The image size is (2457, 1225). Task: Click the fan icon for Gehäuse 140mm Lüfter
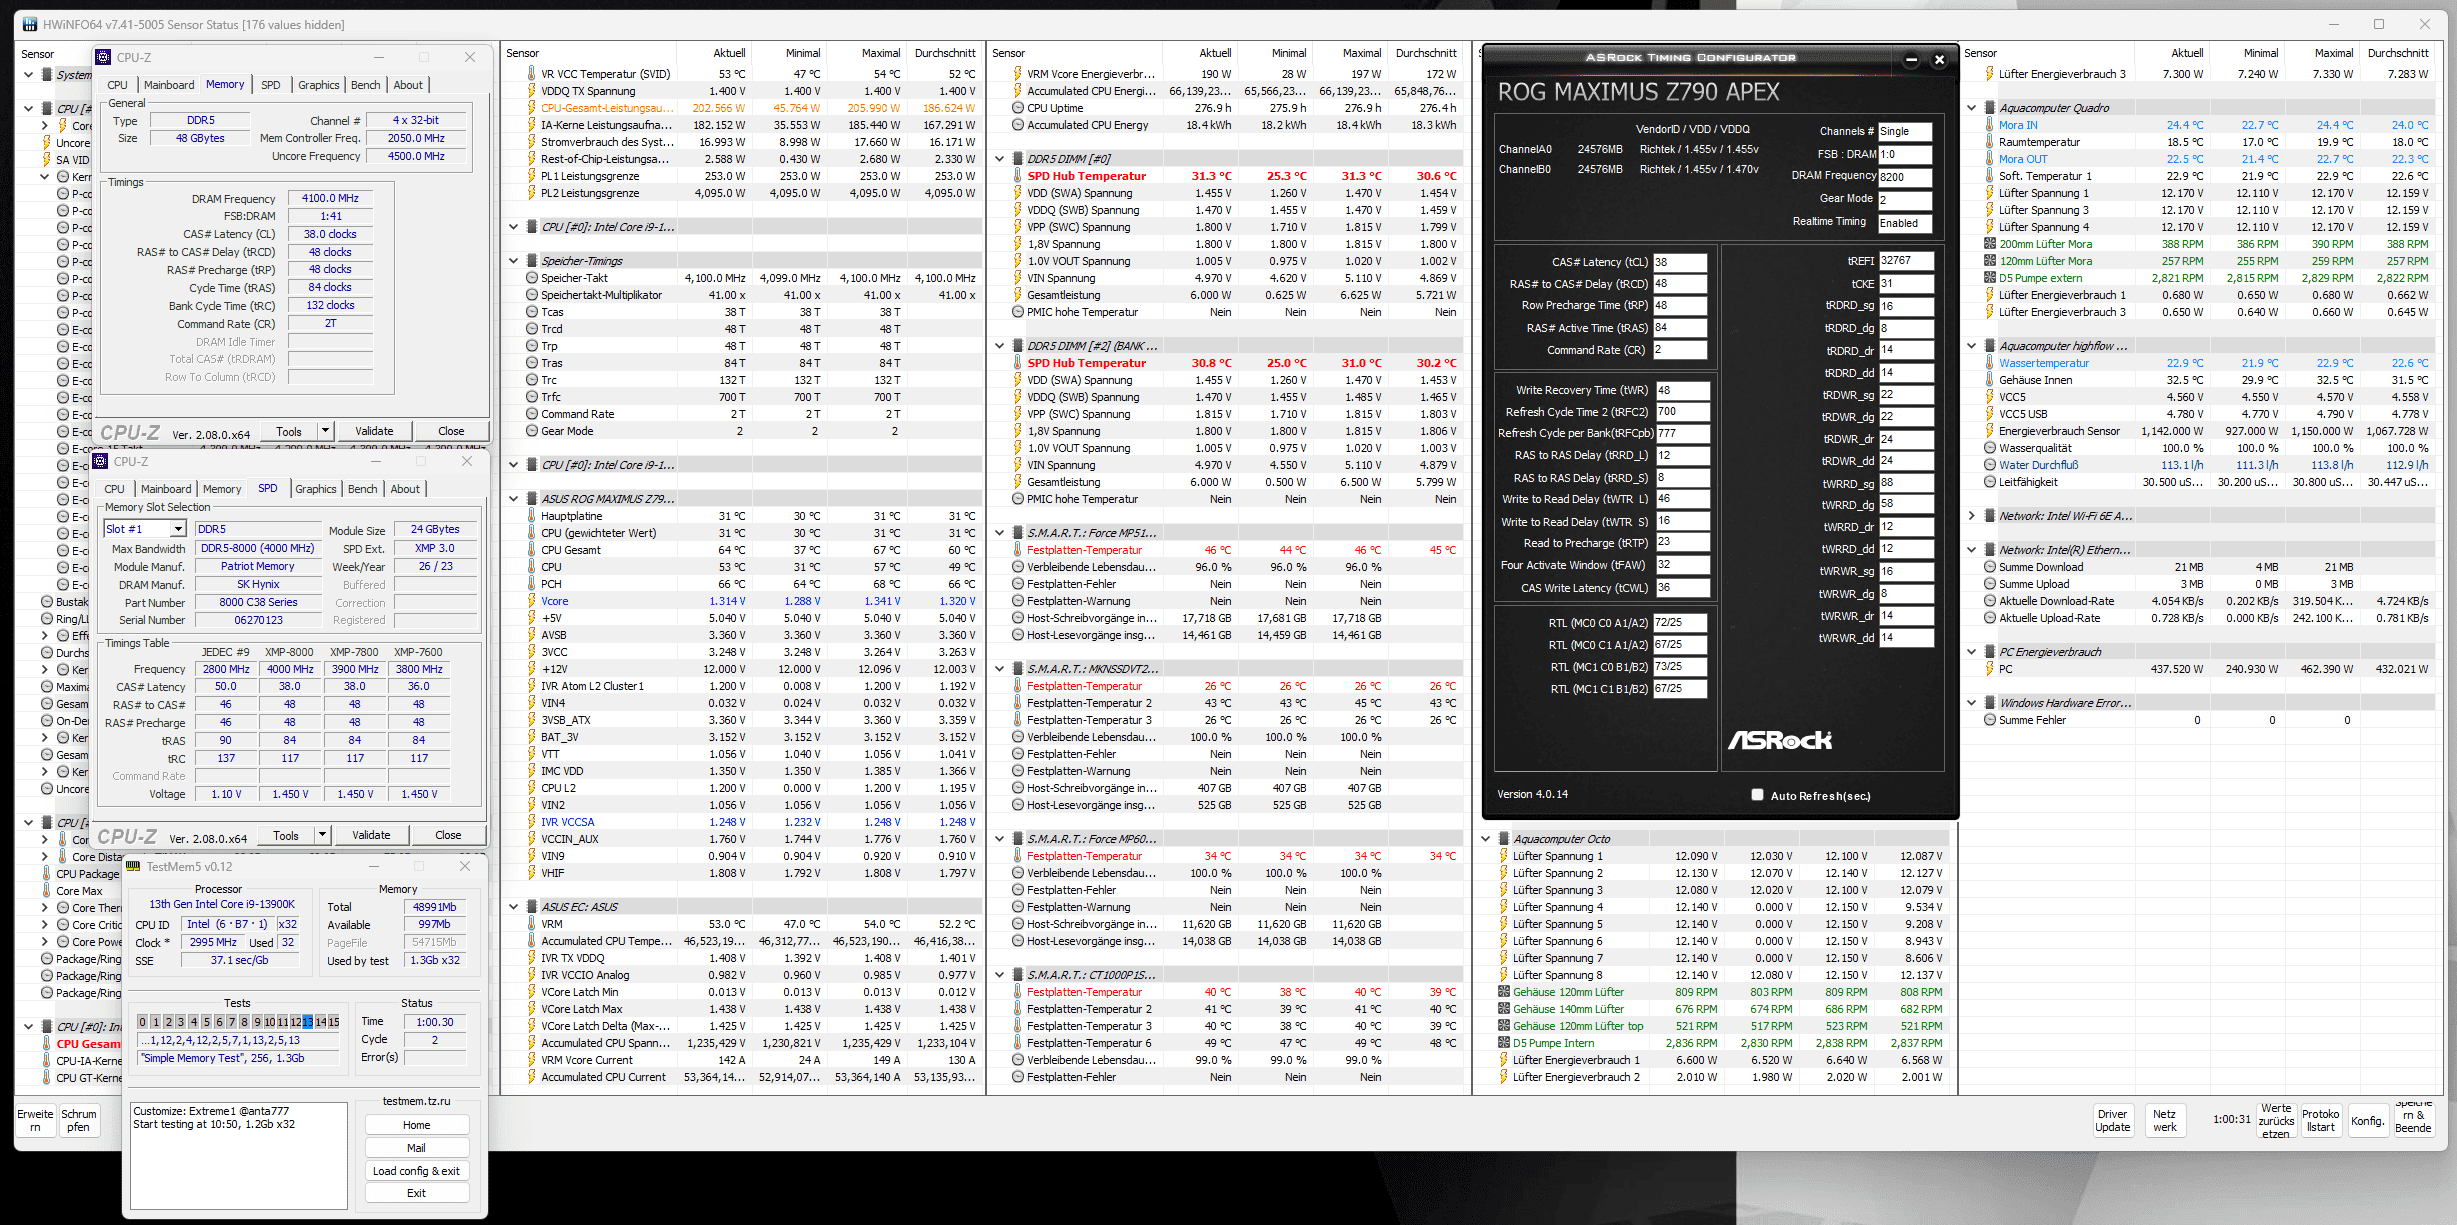pyautogui.click(x=1504, y=1009)
